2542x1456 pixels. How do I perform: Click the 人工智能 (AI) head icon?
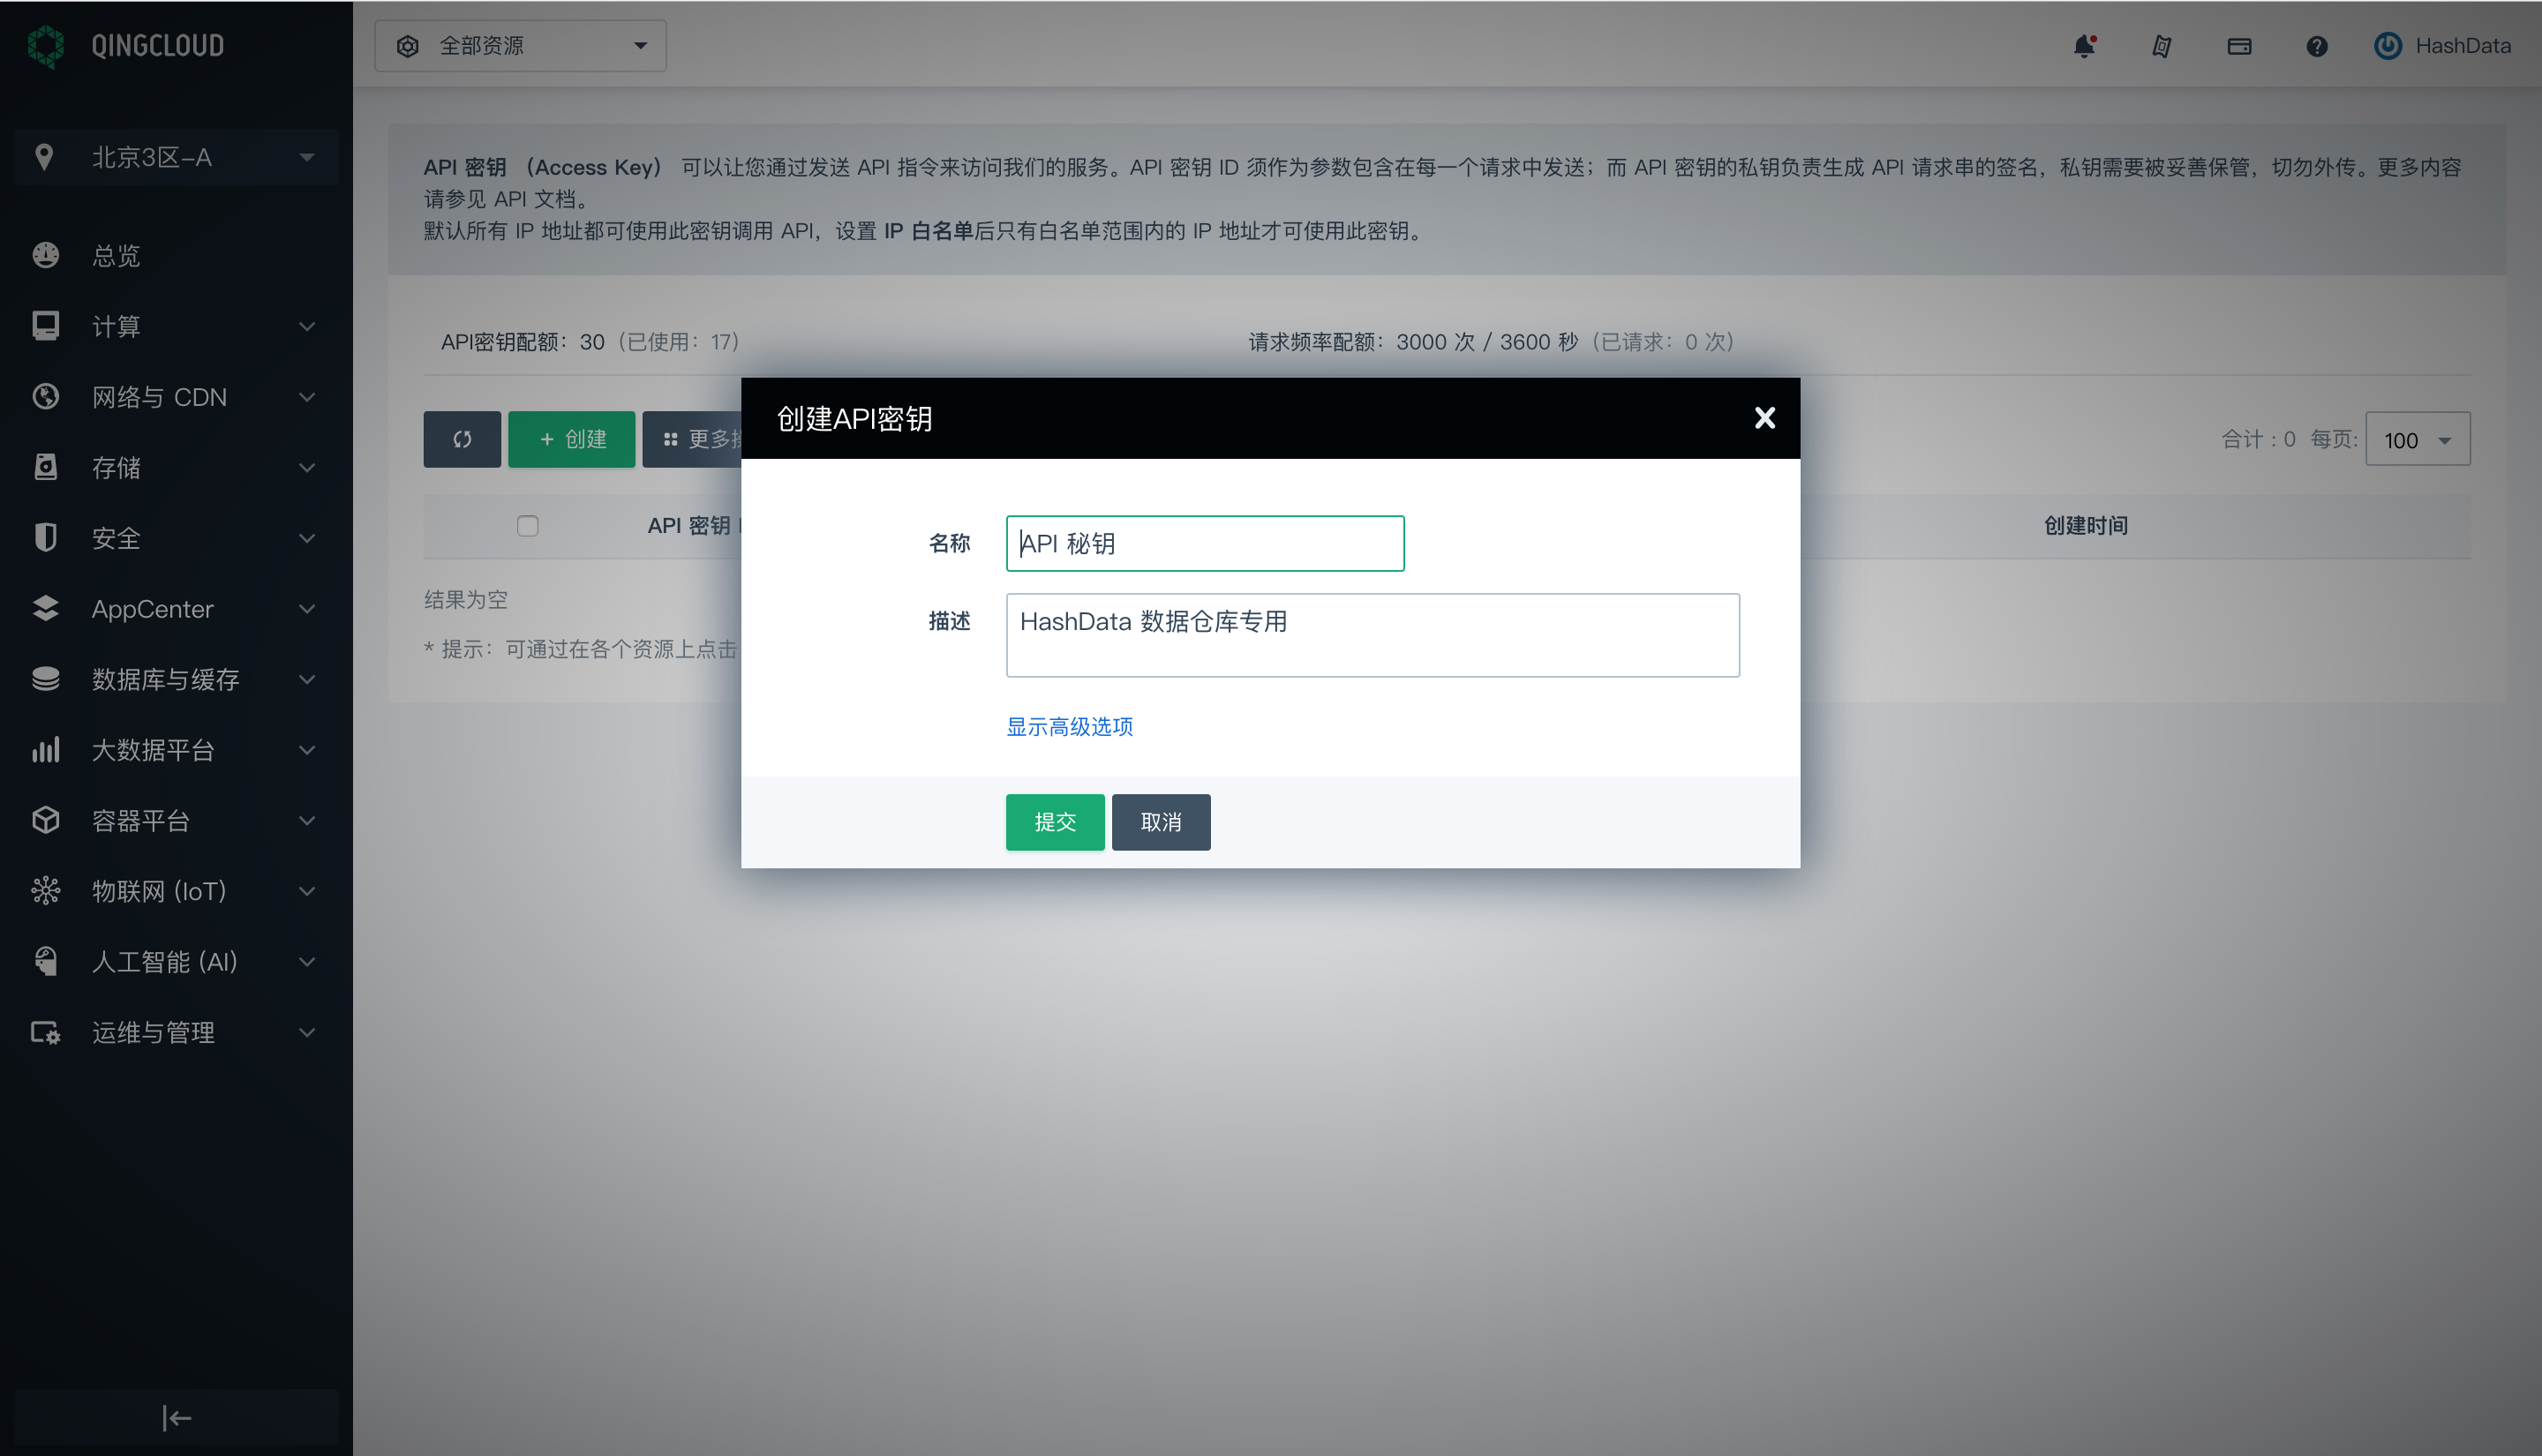46,962
